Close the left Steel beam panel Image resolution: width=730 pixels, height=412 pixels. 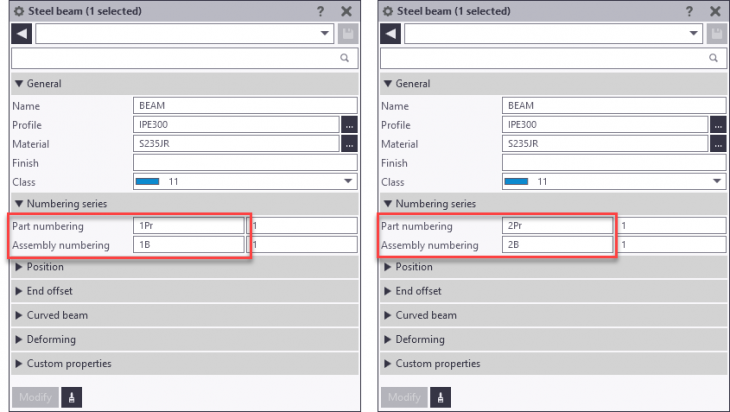[x=346, y=11]
